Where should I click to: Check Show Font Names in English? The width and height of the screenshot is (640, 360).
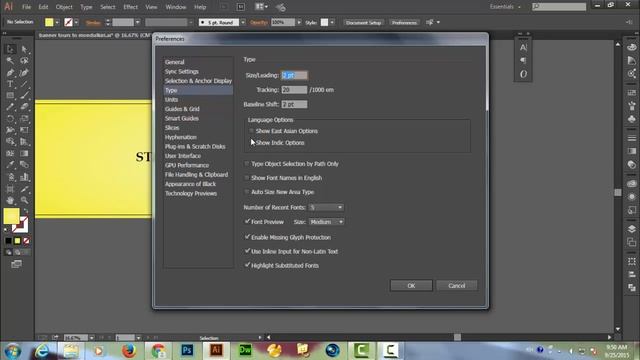click(247, 178)
